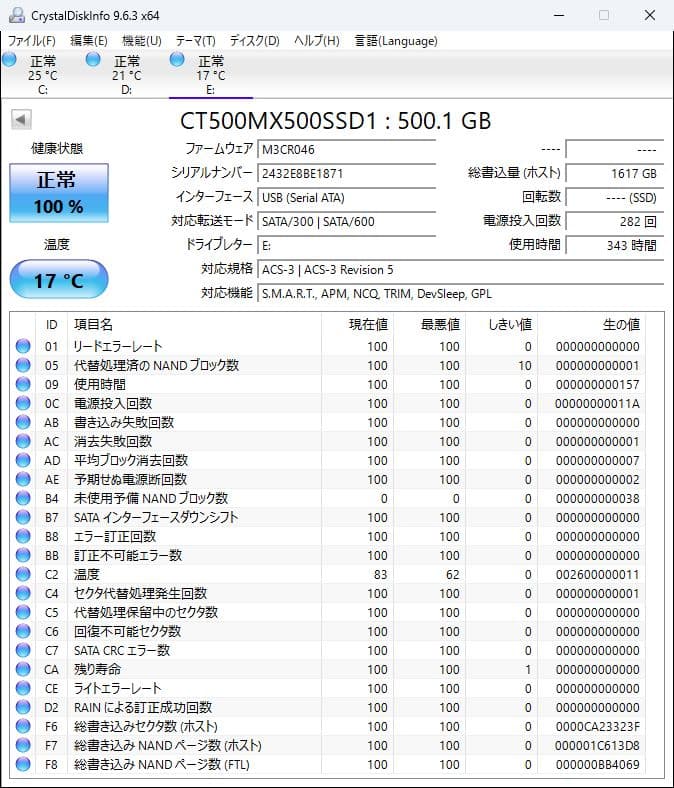The image size is (674, 788).
Task: Click the supported features field with S.M.A.R.T.
Action: (460, 293)
